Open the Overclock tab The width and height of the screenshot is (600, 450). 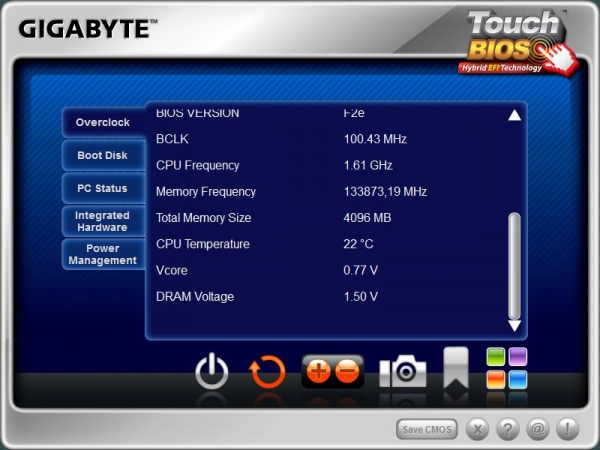(x=103, y=122)
